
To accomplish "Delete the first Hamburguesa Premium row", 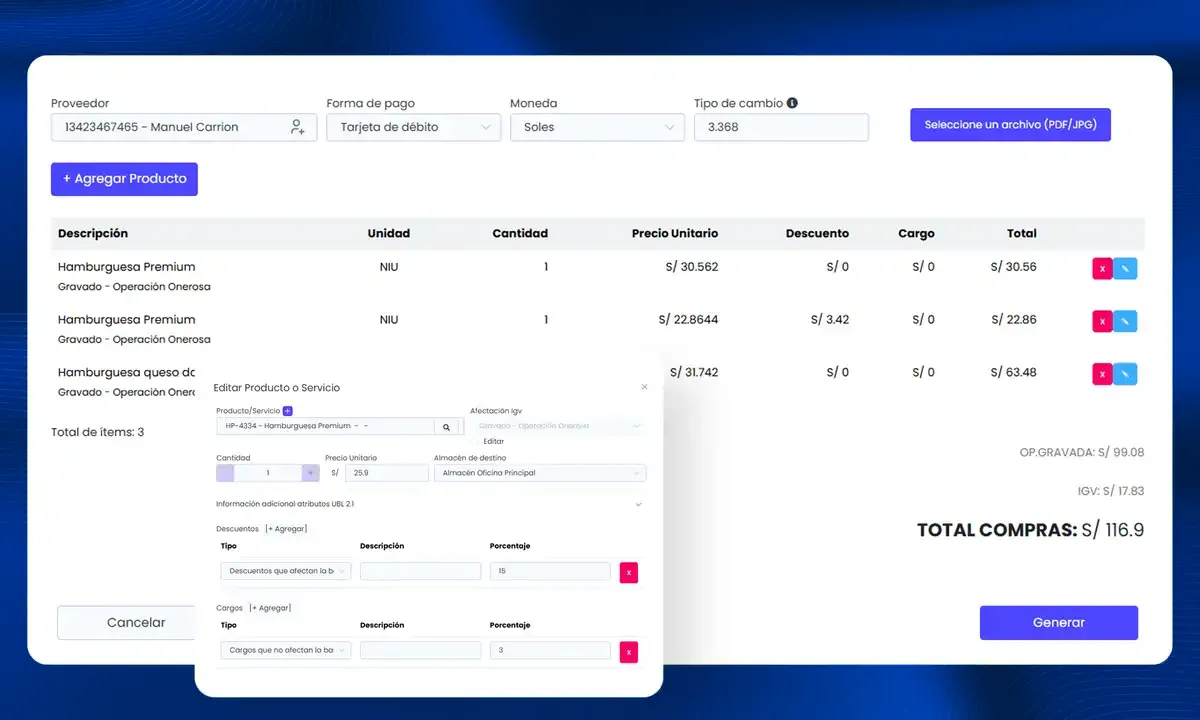I will coord(1102,268).
